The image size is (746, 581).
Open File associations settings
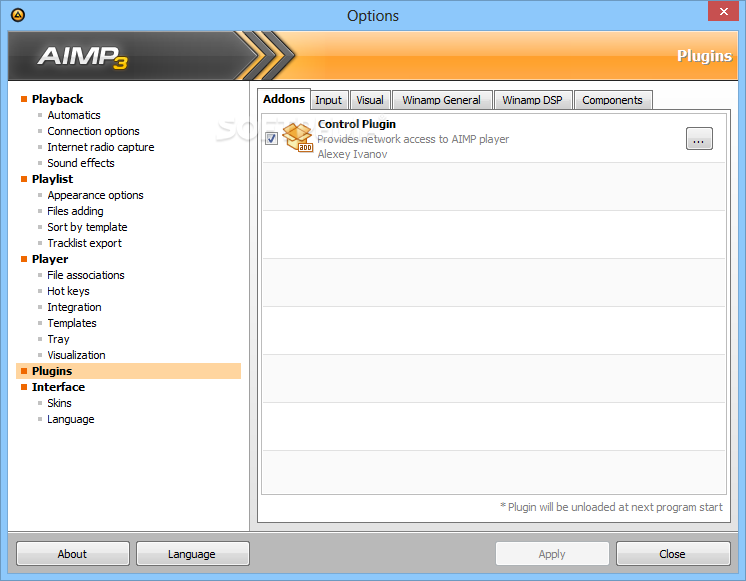point(86,275)
